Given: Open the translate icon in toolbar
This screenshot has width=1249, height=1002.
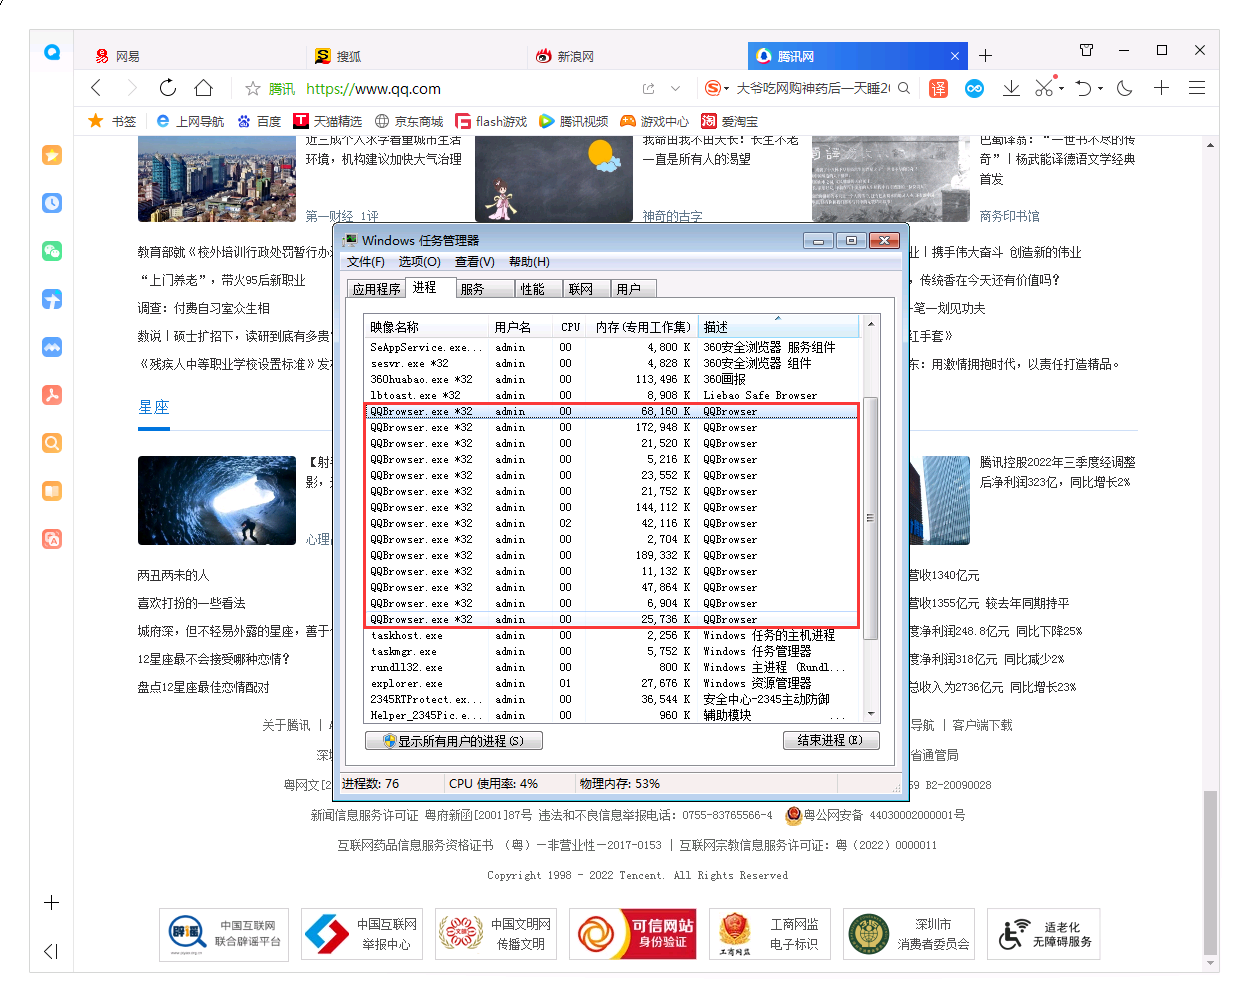Looking at the screenshot, I should (x=938, y=88).
